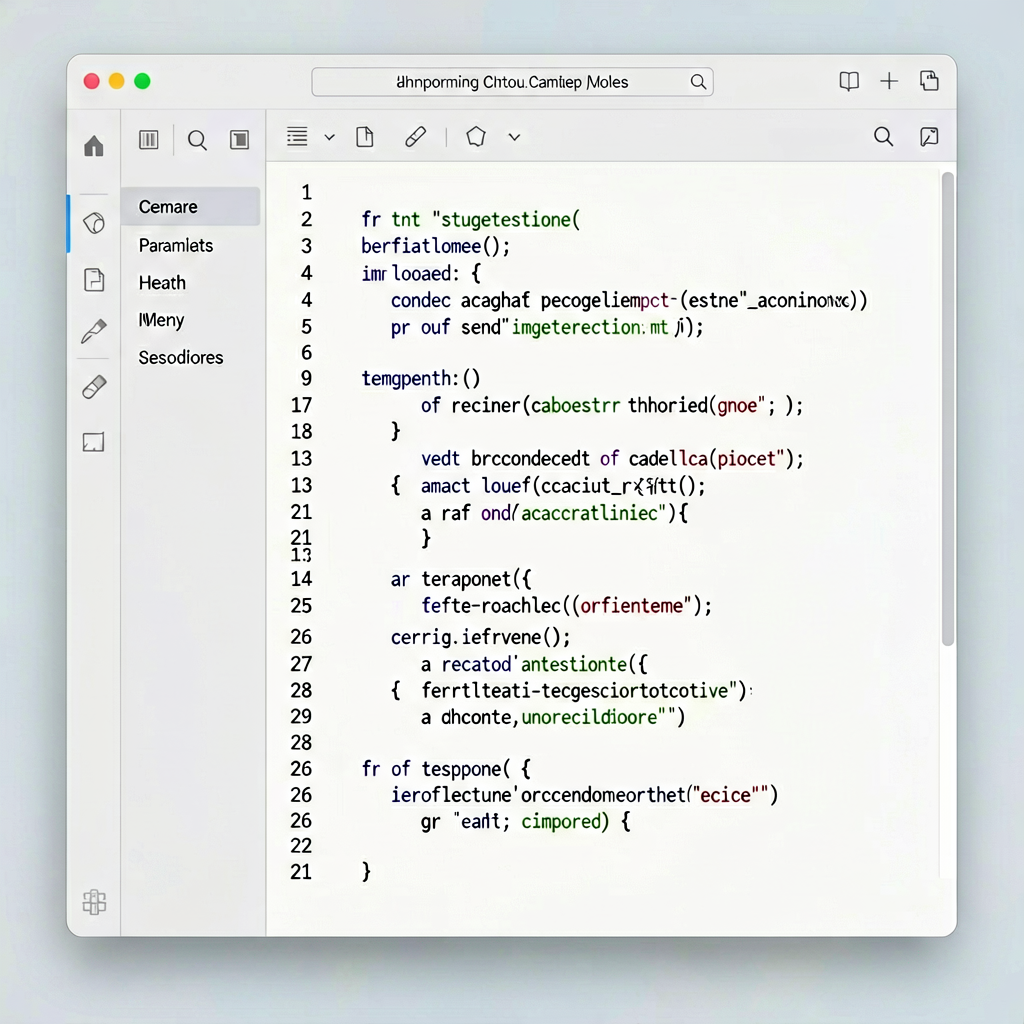Click the vertical scrollbar thumb in editor
Viewport: 1024px width, 1024px height.
pos(948,409)
